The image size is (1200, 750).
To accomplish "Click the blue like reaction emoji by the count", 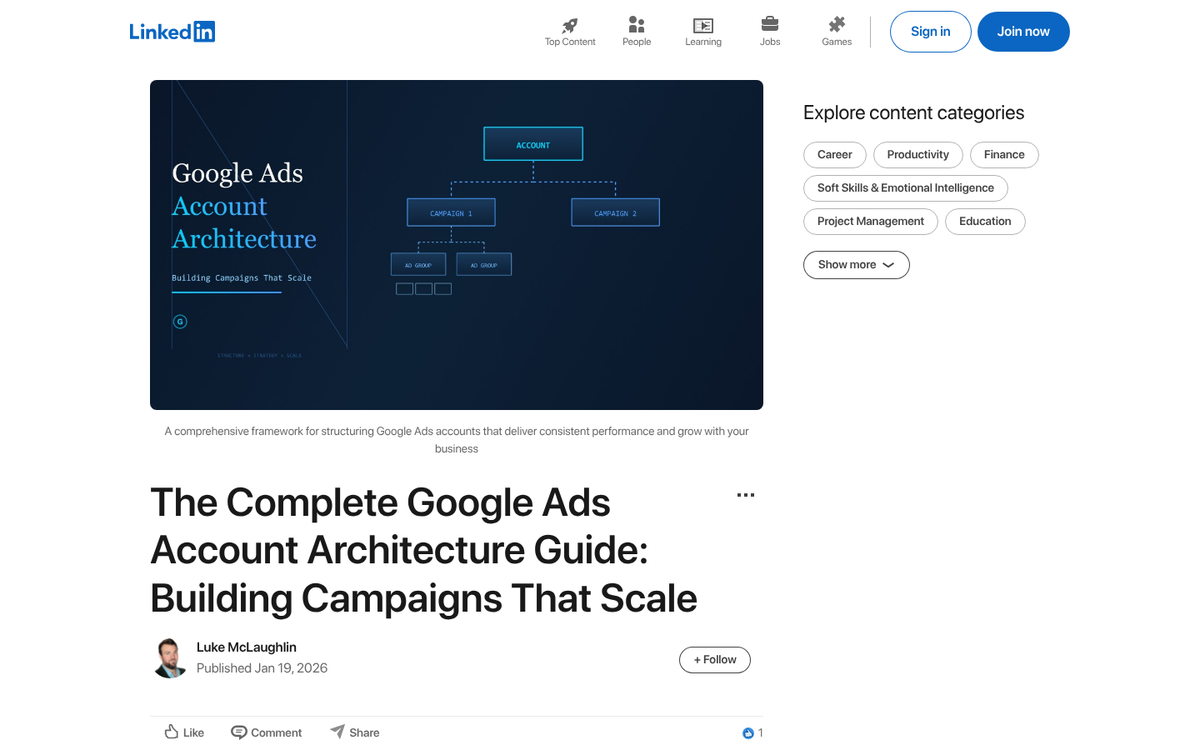I will (x=746, y=732).
